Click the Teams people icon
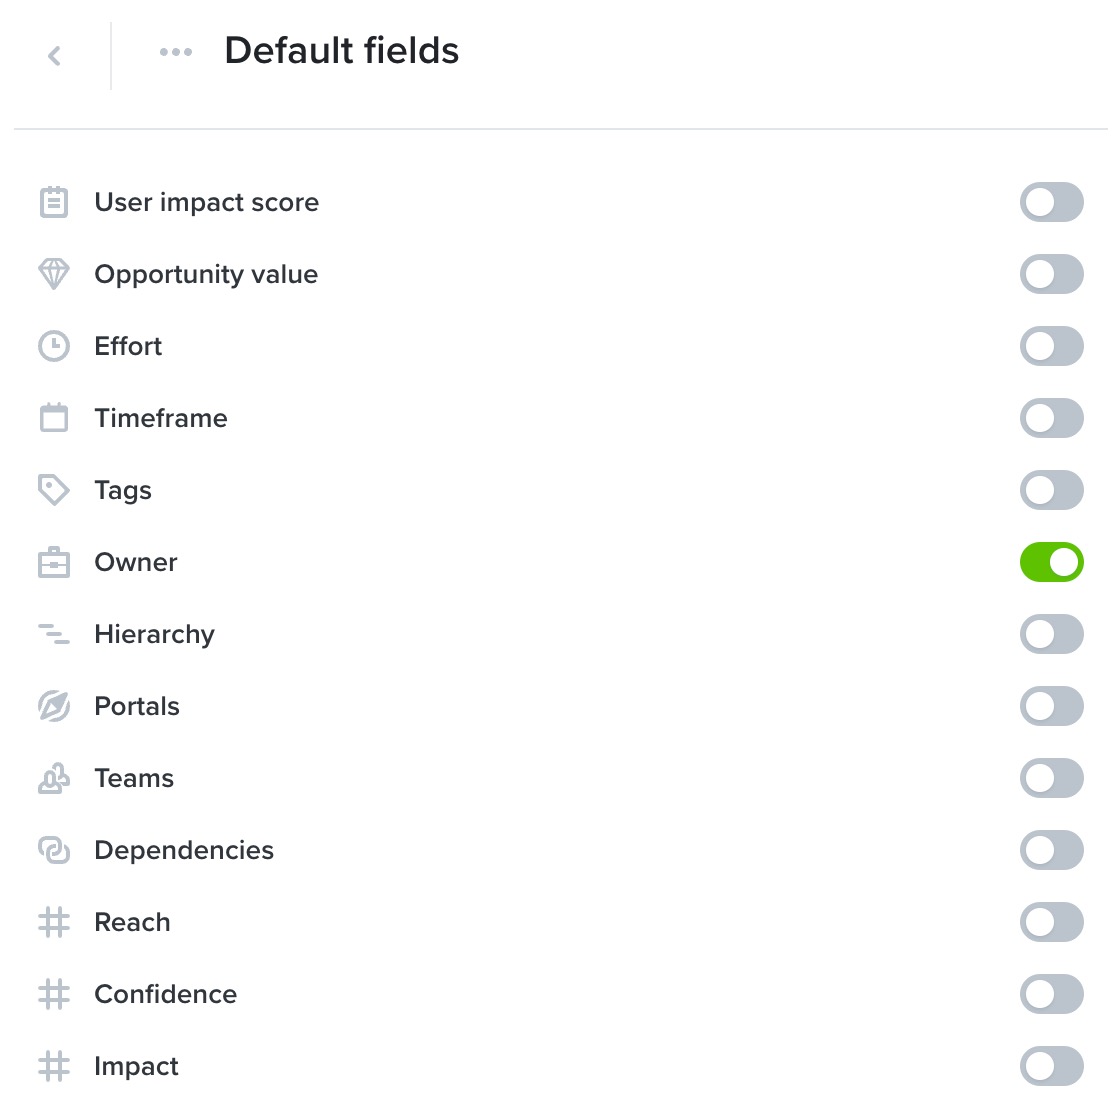The image size is (1118, 1118). tap(53, 778)
